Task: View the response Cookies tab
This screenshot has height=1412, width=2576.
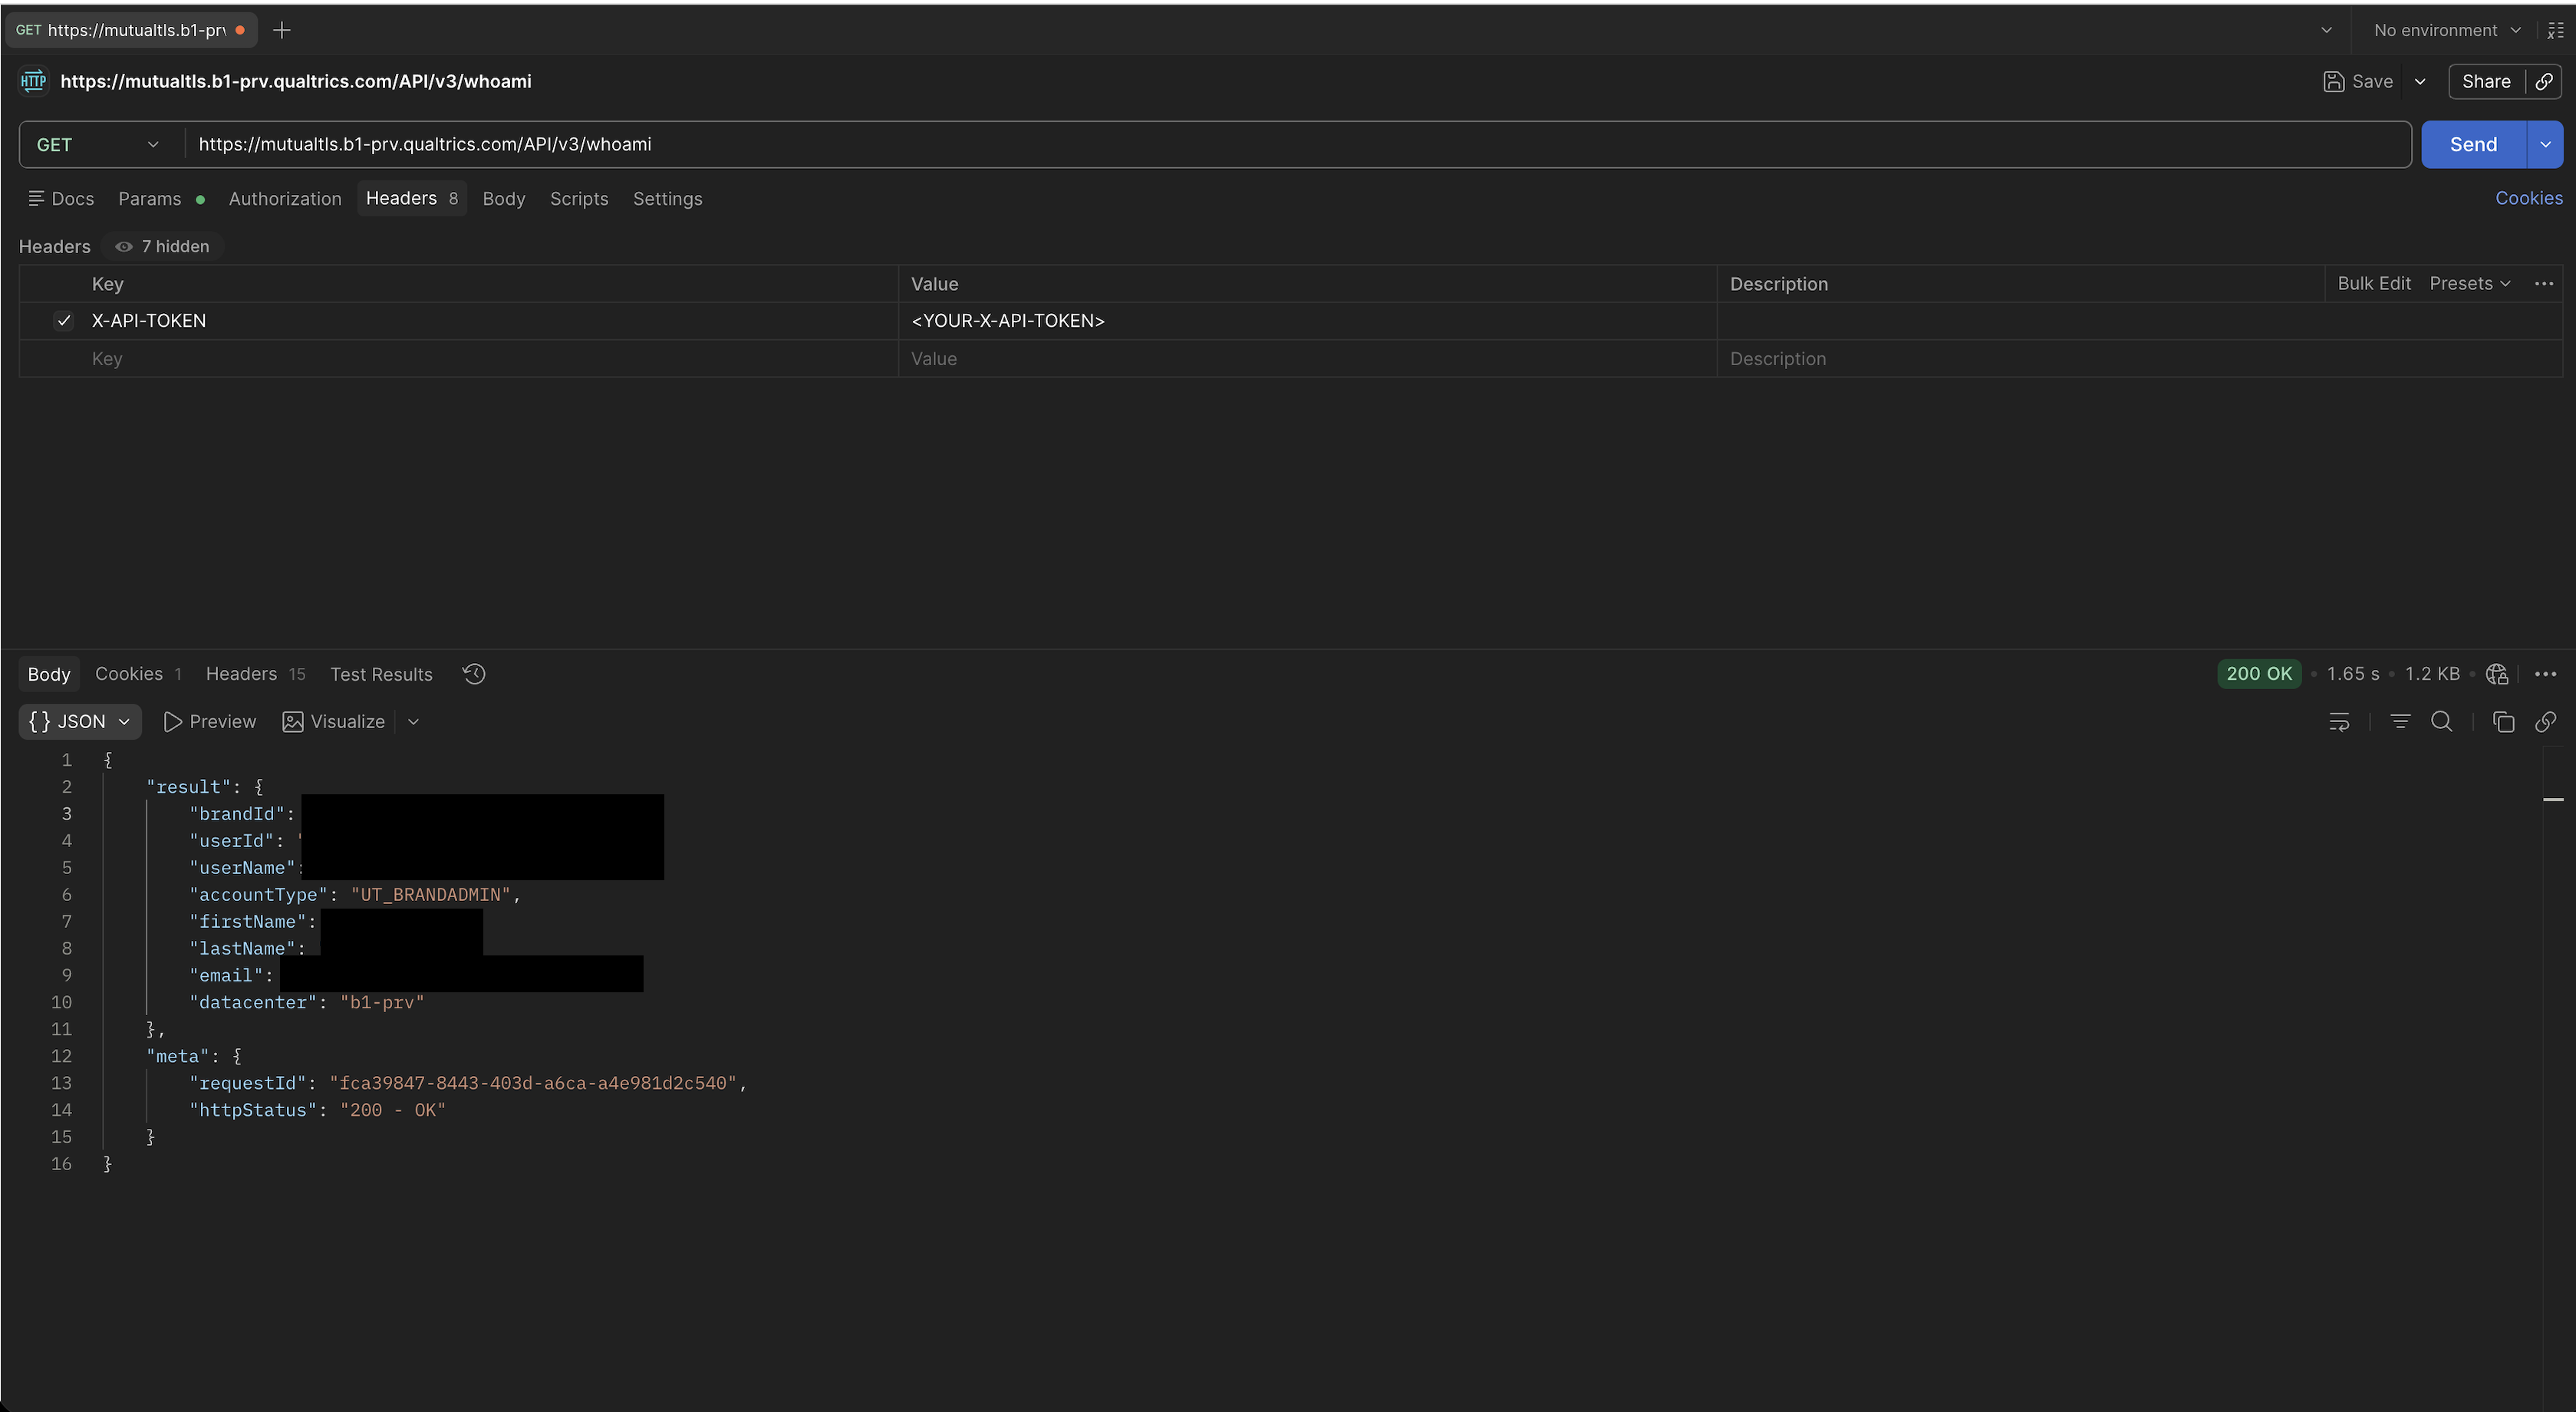Action: click(138, 674)
